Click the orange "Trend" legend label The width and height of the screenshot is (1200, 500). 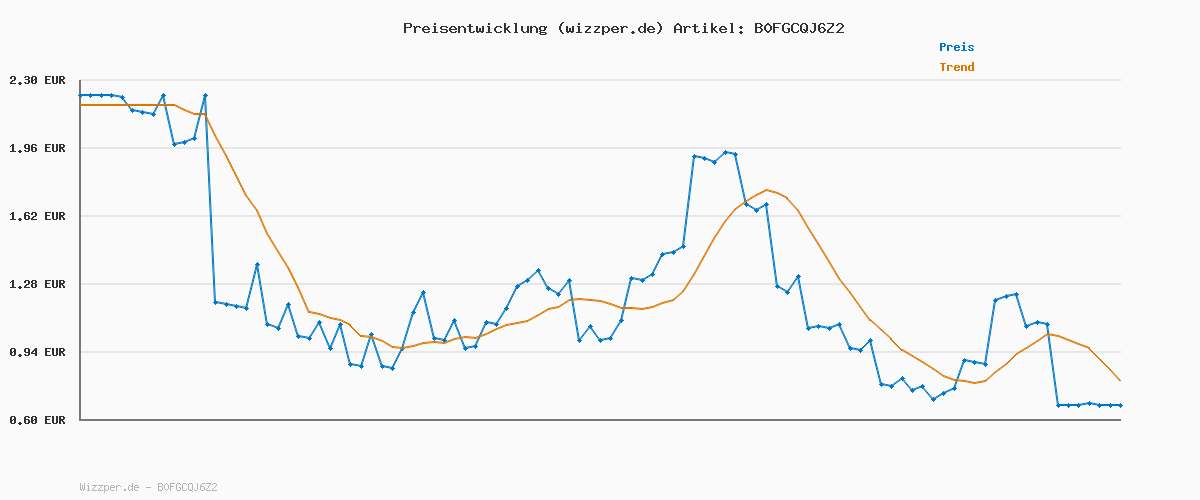(x=956, y=67)
